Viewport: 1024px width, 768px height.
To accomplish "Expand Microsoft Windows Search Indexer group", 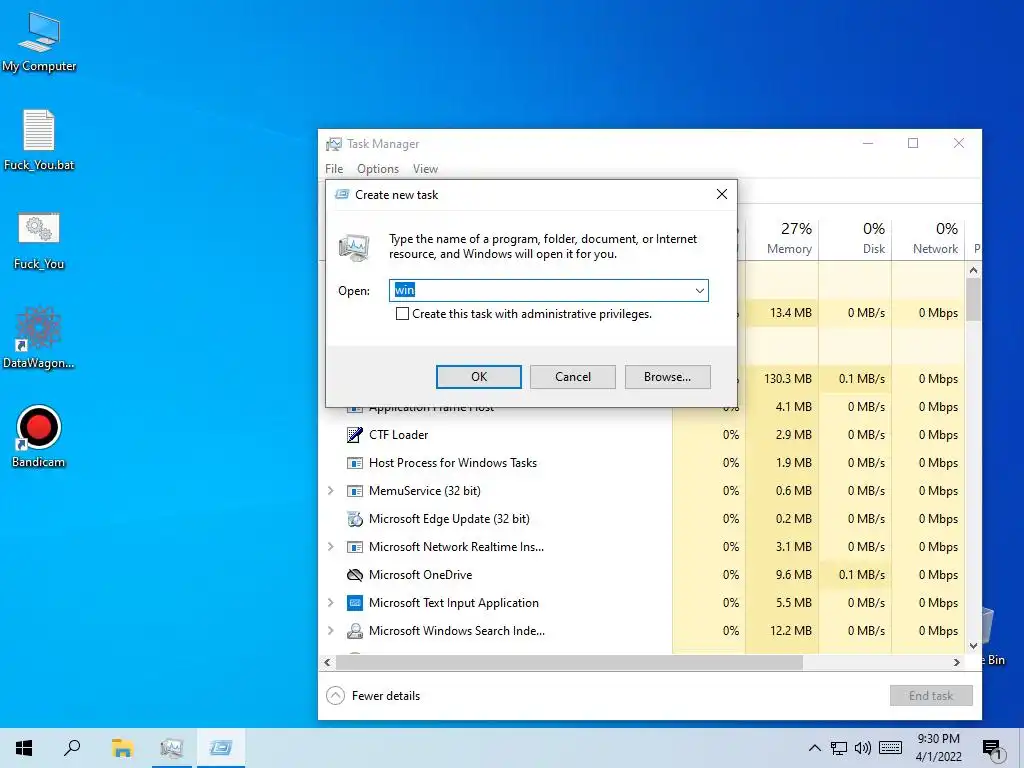I will click(x=330, y=631).
